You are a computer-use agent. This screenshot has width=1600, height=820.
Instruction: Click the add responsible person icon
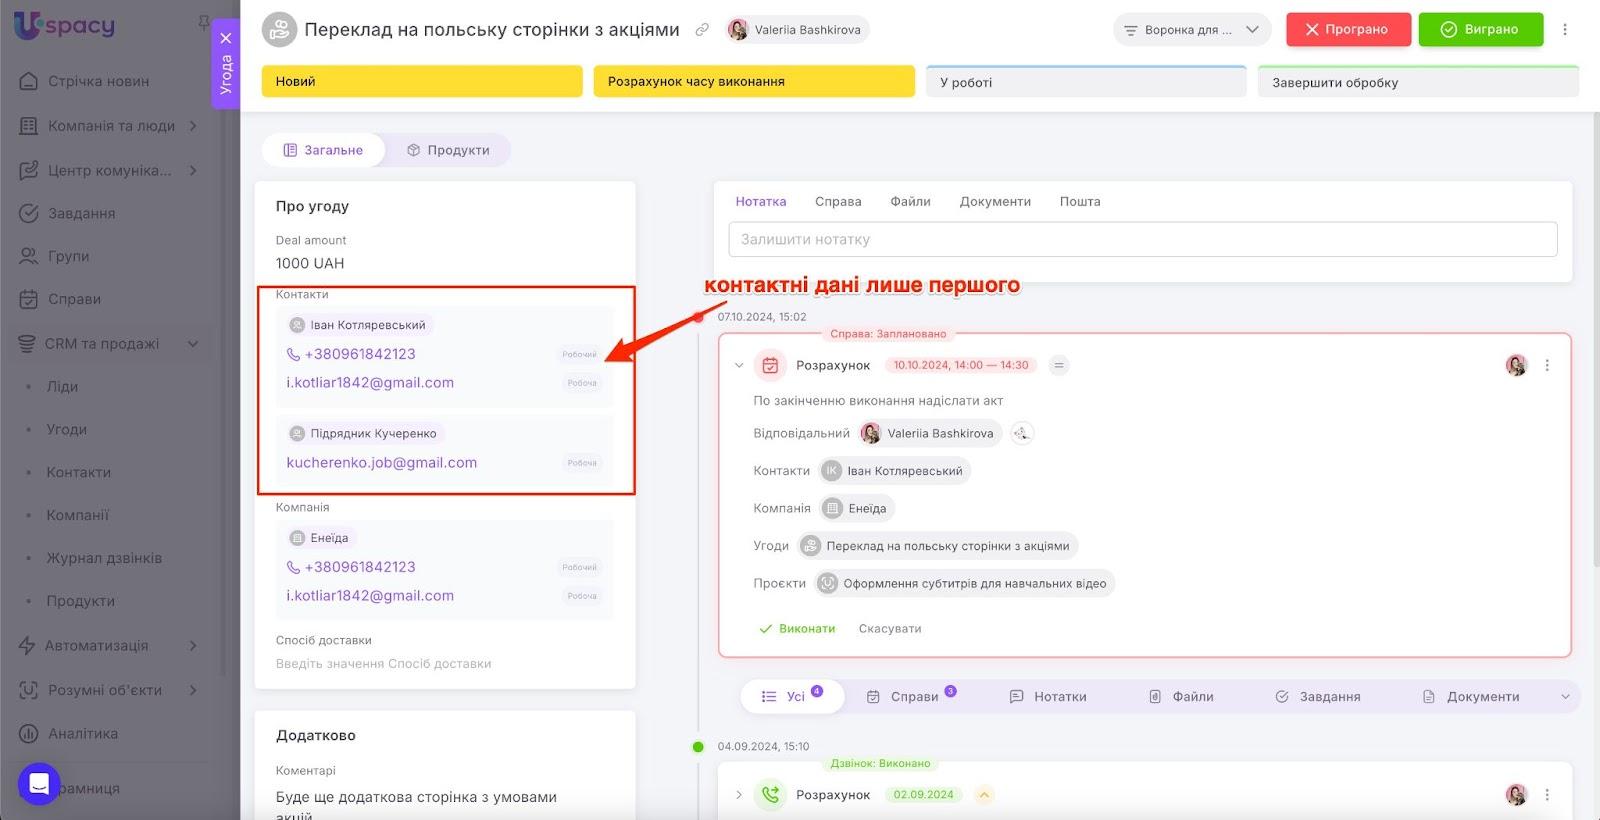[1021, 433]
